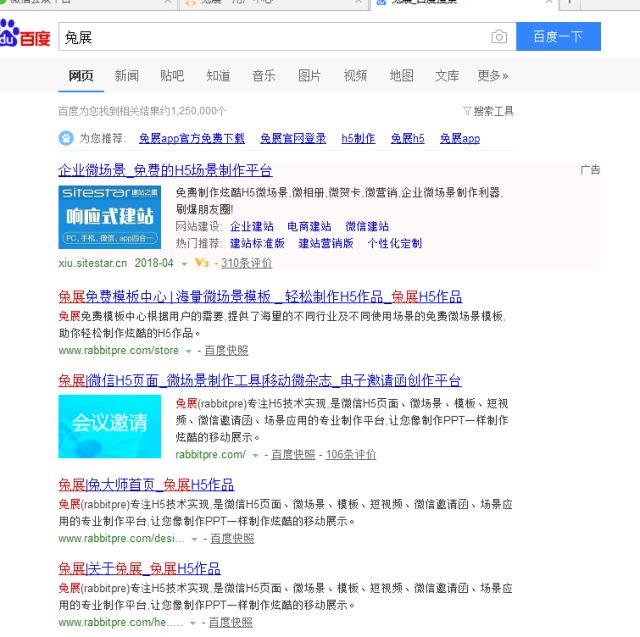Screen dimensions: 640x637
Task: Expand the 更多» menu
Action: 493,76
